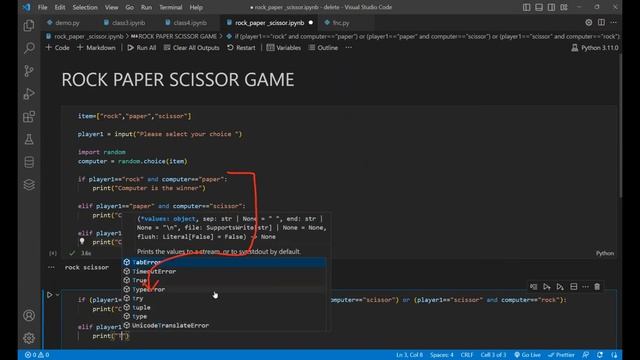The height and width of the screenshot is (360, 640).
Task: Expand run options arrow beside cell play button
Action: 58,295
